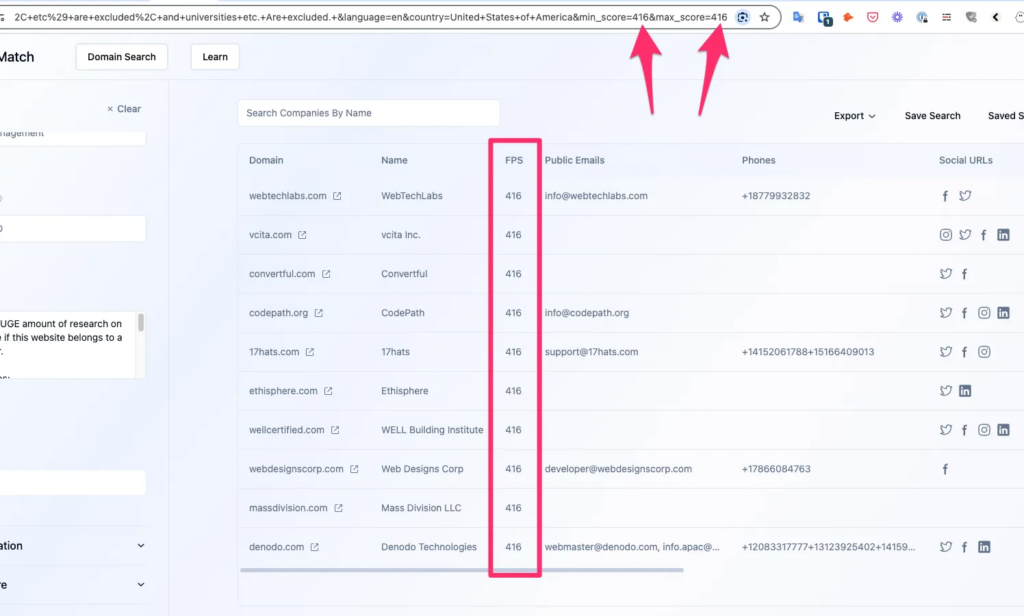The width and height of the screenshot is (1024, 616).
Task: Click the Instagram icon in the 17hats row
Action: click(x=984, y=352)
